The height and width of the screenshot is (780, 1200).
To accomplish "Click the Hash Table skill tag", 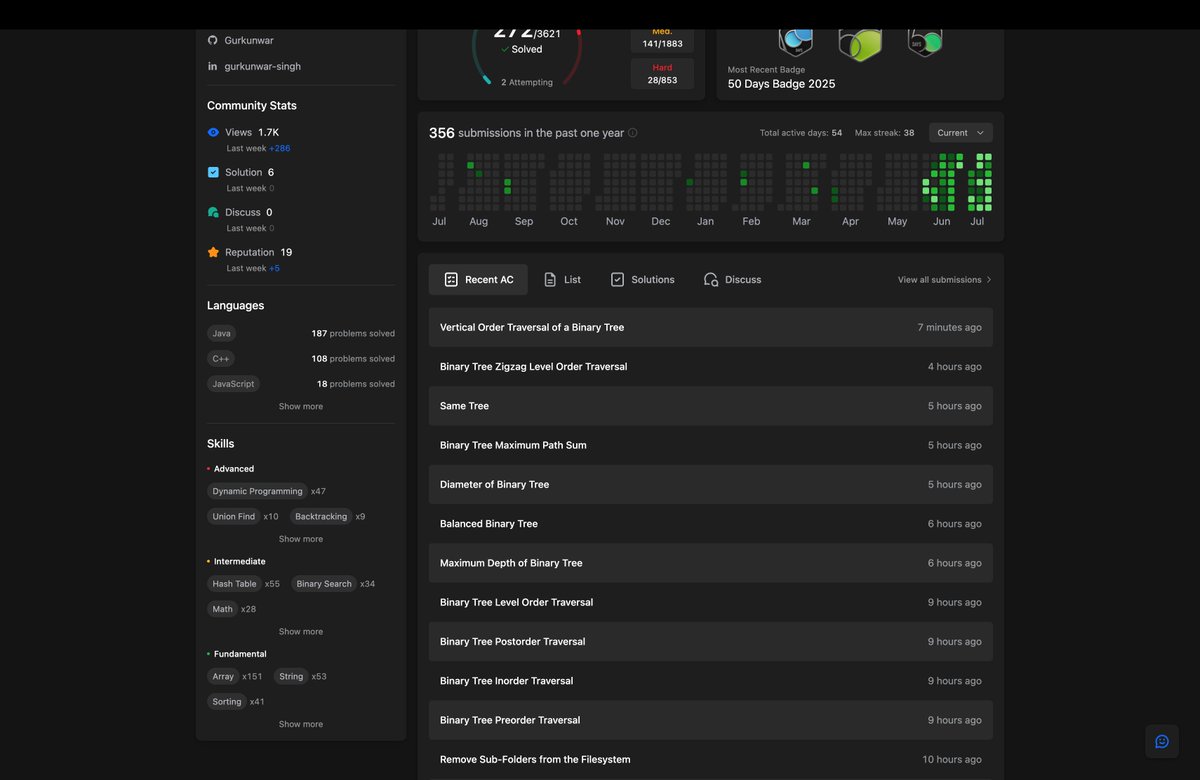I will [x=234, y=584].
